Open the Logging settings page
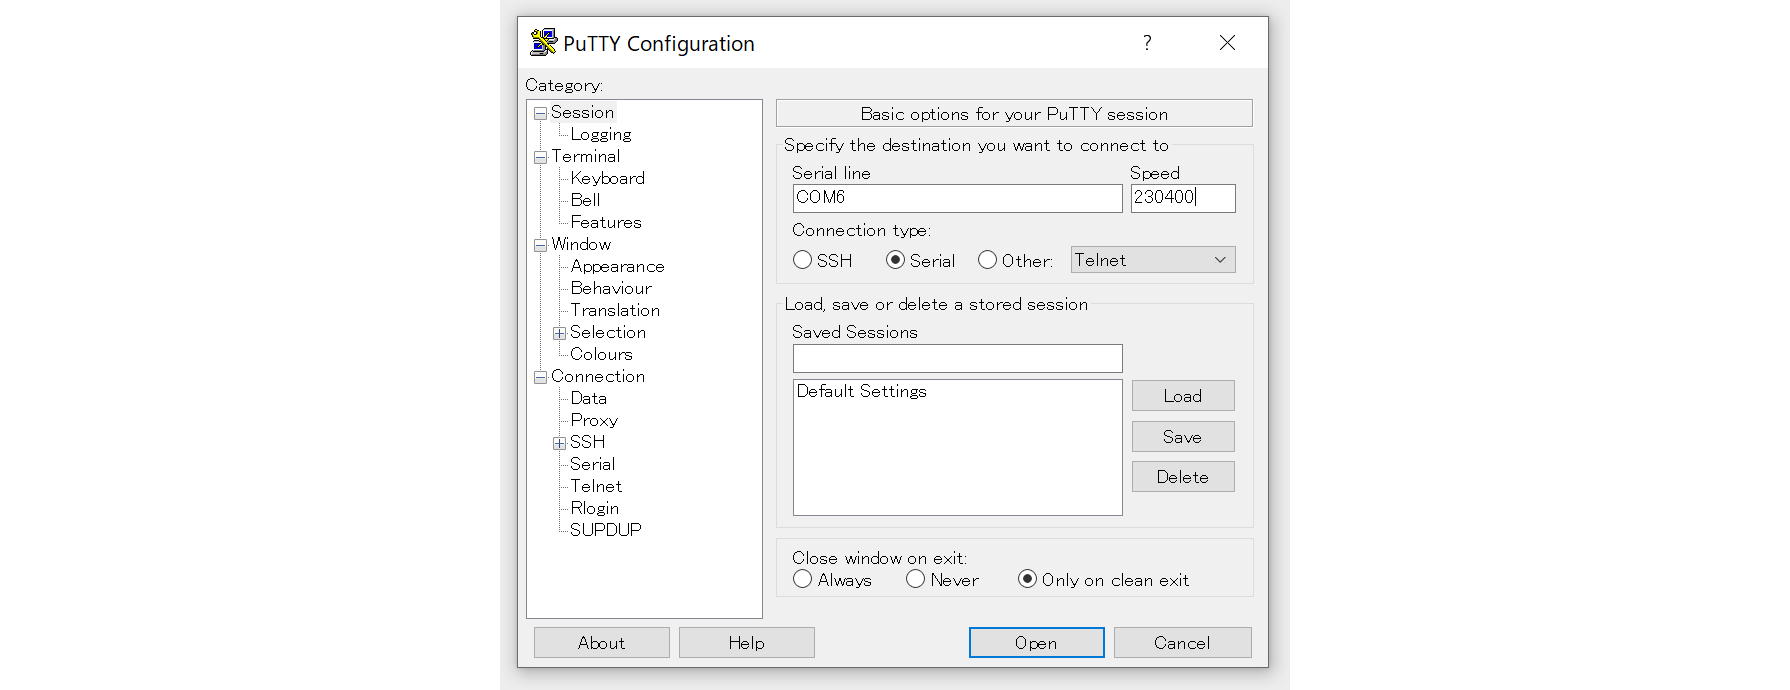Screen dimensions: 1790x690 600,135
